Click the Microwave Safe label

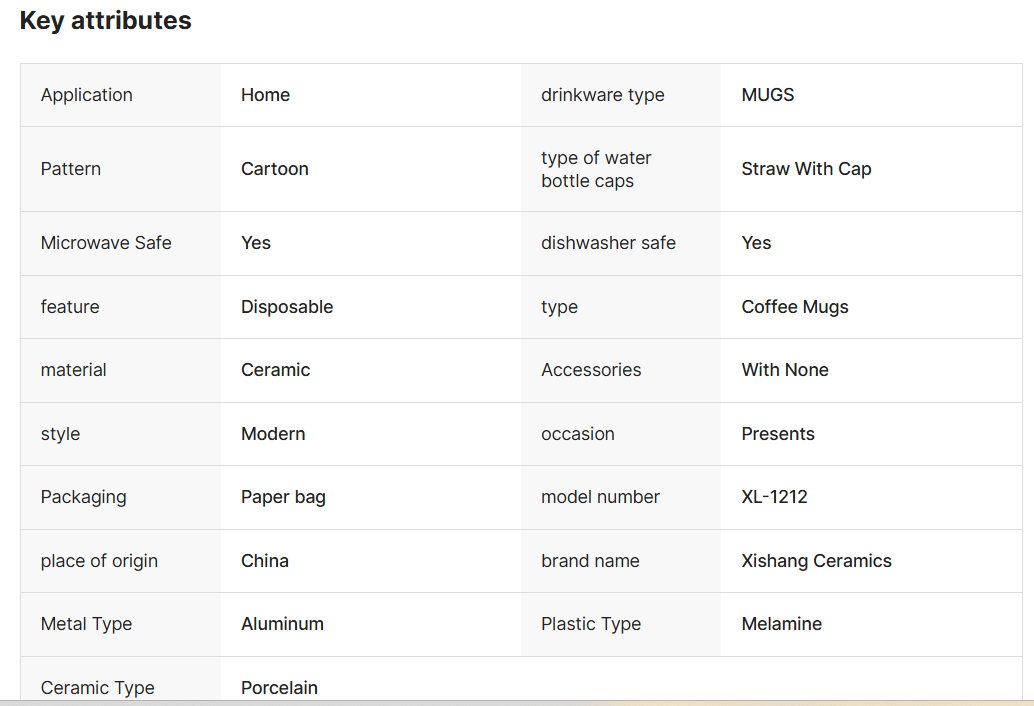pos(106,243)
